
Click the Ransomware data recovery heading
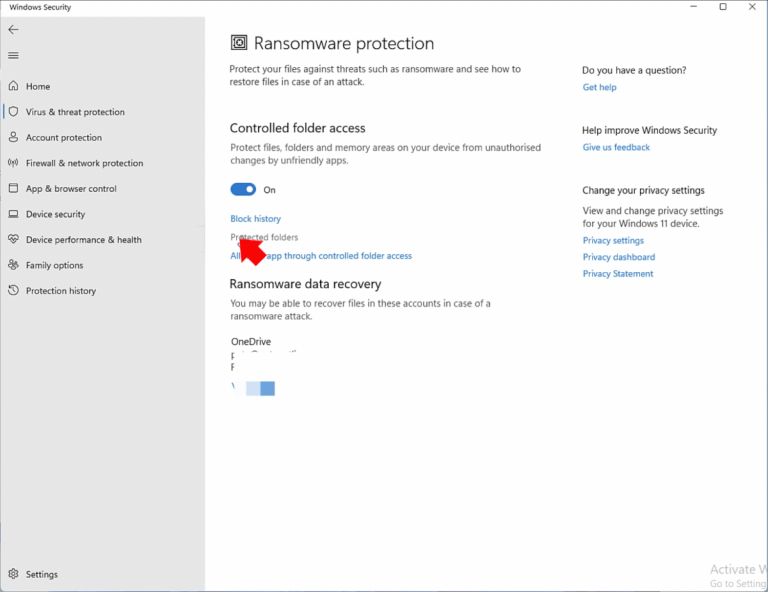pyautogui.click(x=305, y=284)
